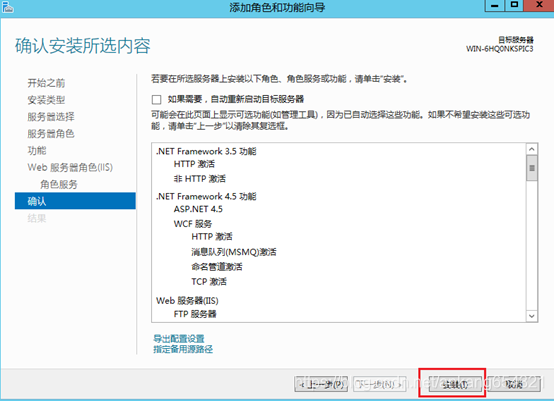Image resolution: width=554 pixels, height=401 pixels.
Task: Select 开始之前 step in the sidebar
Action: point(46,83)
